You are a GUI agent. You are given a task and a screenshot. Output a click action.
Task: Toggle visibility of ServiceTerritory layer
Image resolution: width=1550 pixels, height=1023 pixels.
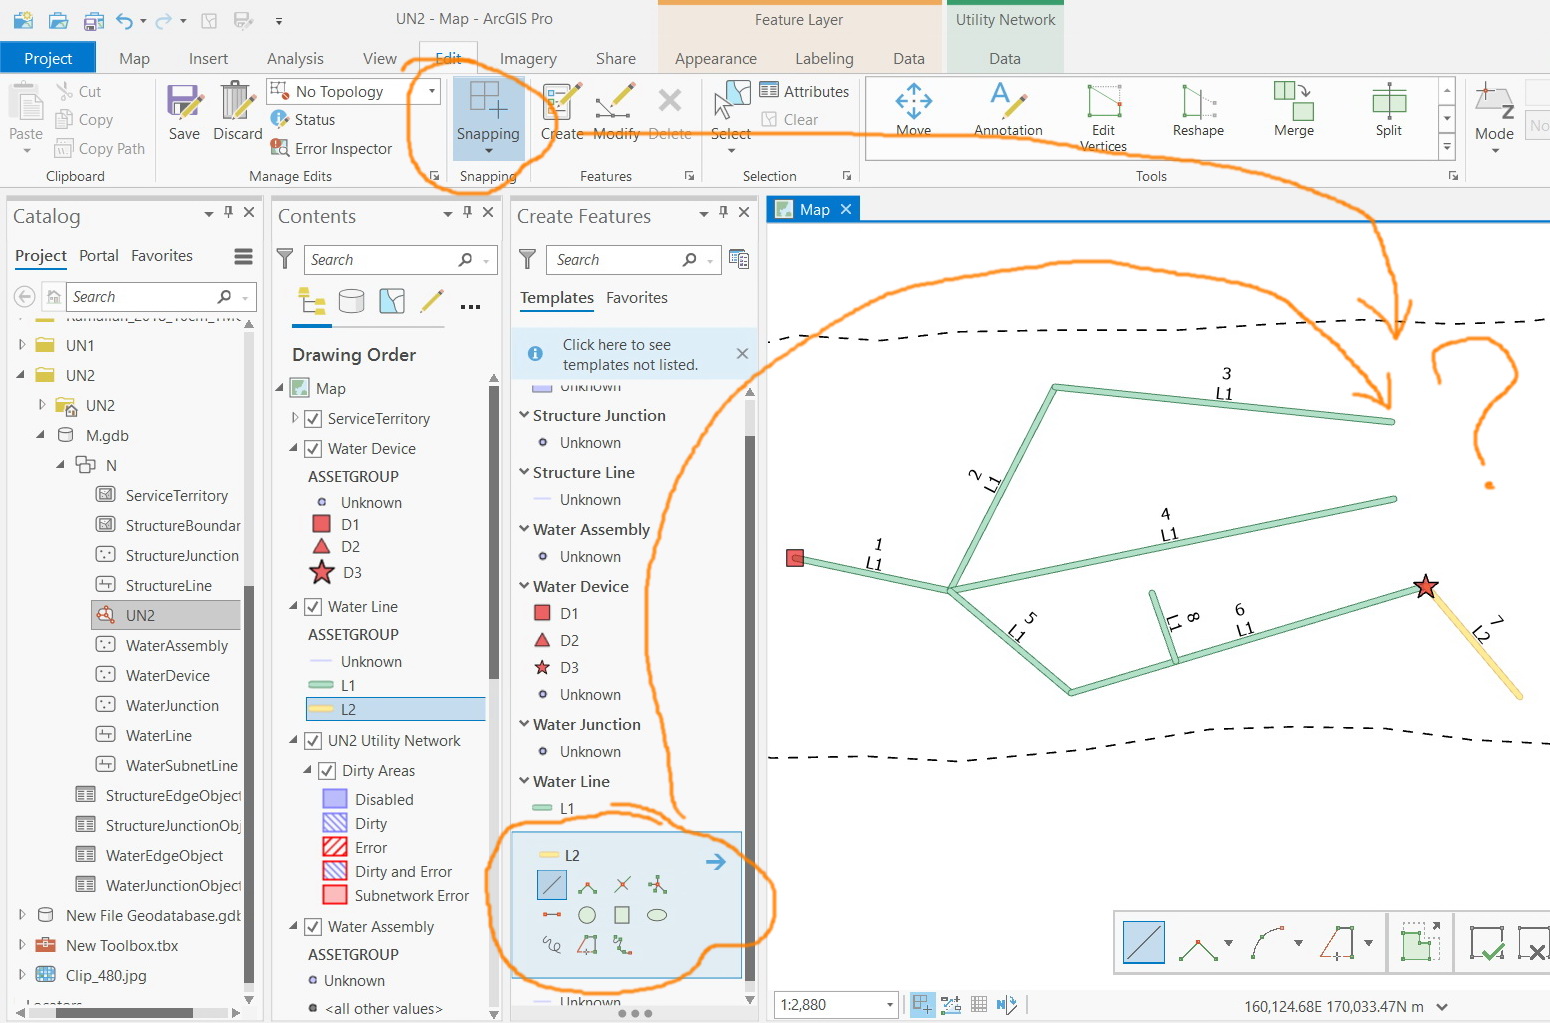tap(313, 419)
